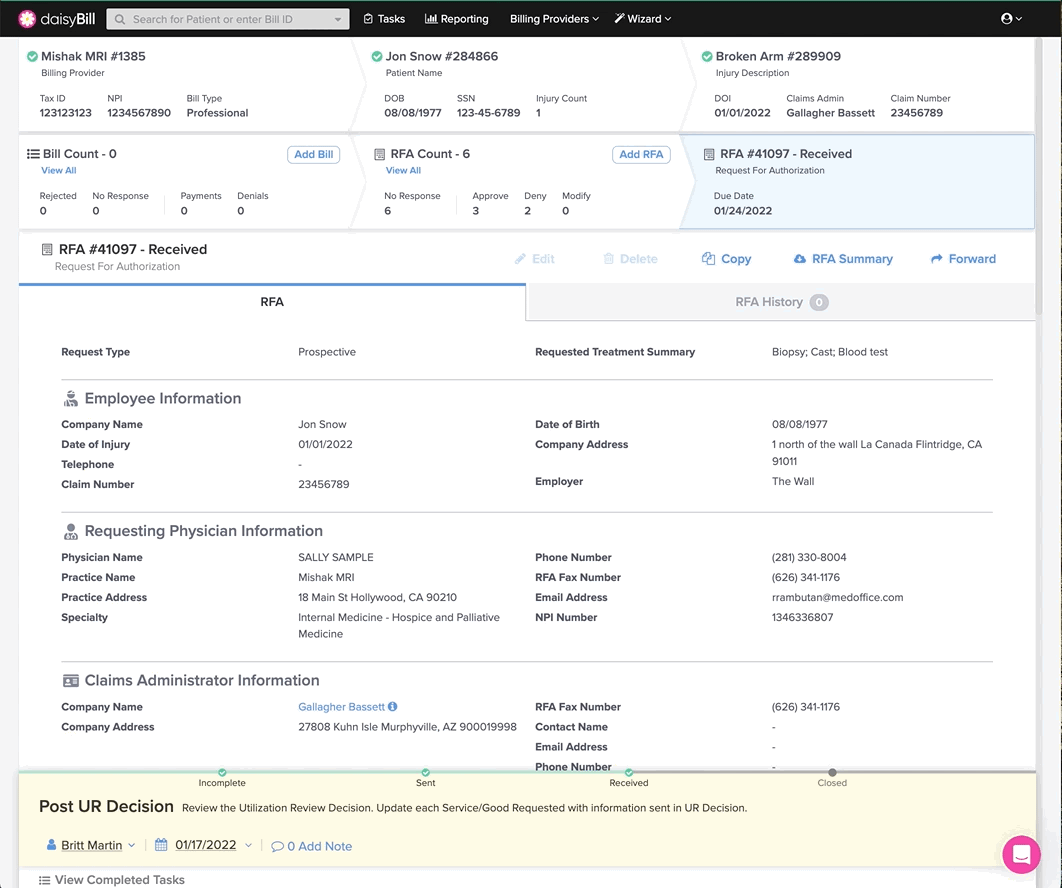
Task: Click claim number 23456789 under Employee Information
Action: click(x=324, y=484)
